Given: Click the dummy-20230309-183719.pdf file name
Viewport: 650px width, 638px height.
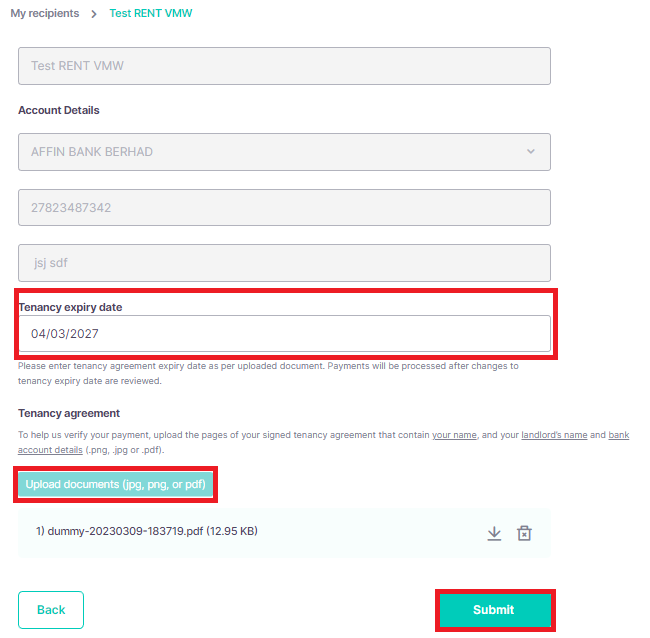Looking at the screenshot, I should (x=137, y=532).
